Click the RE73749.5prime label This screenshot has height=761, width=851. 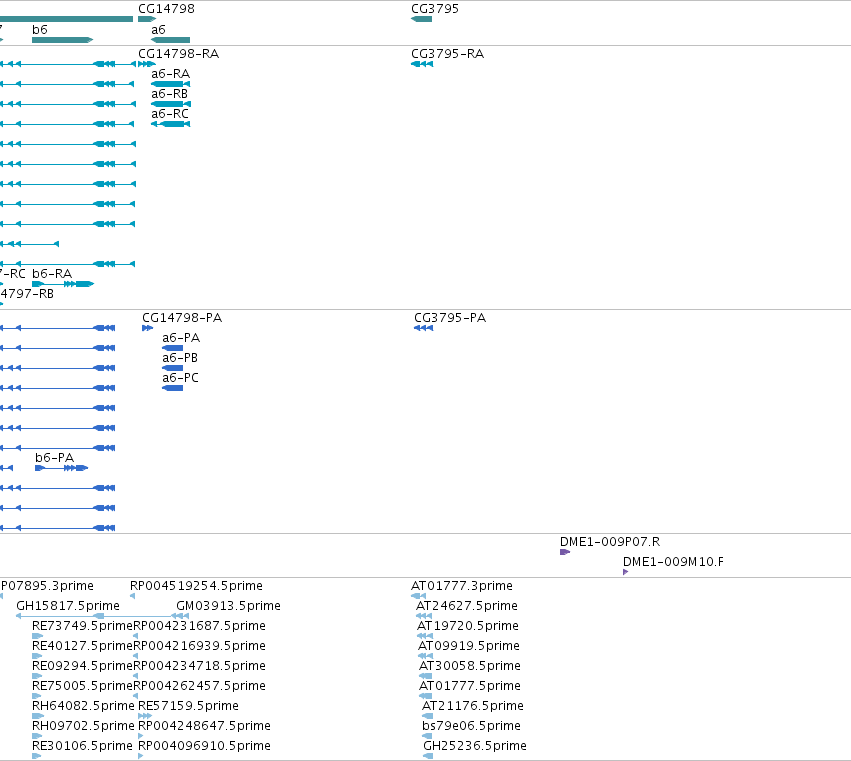(x=82, y=626)
